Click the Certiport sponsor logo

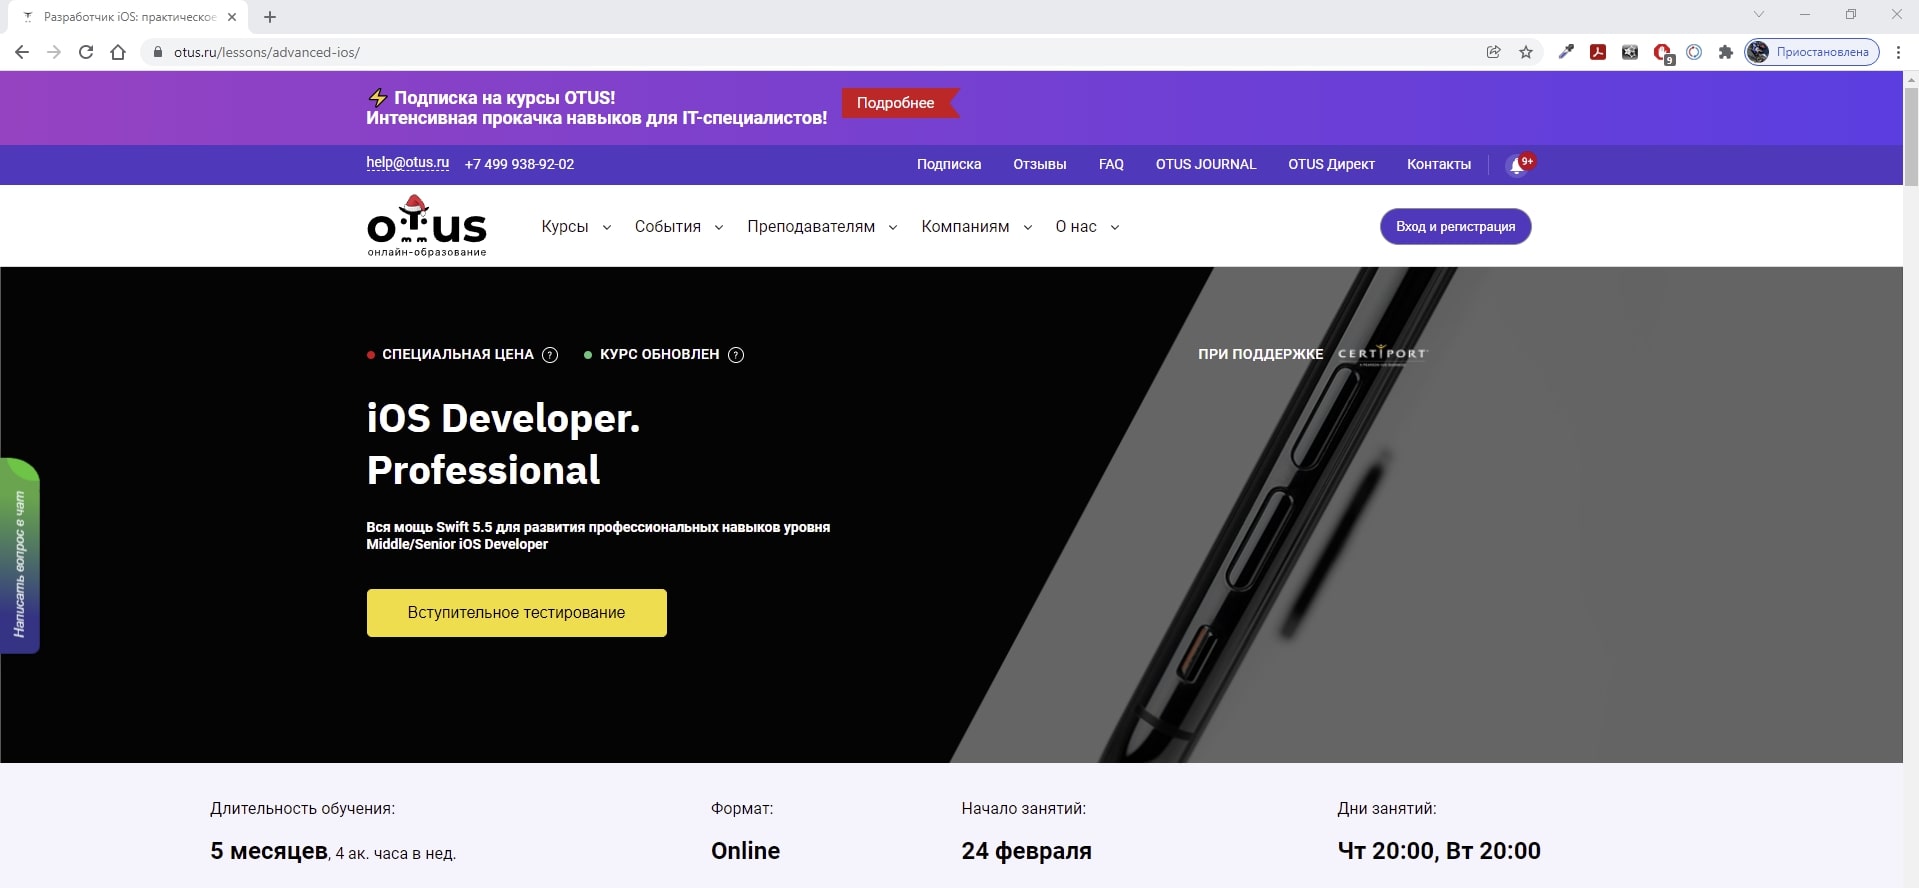tap(1383, 354)
